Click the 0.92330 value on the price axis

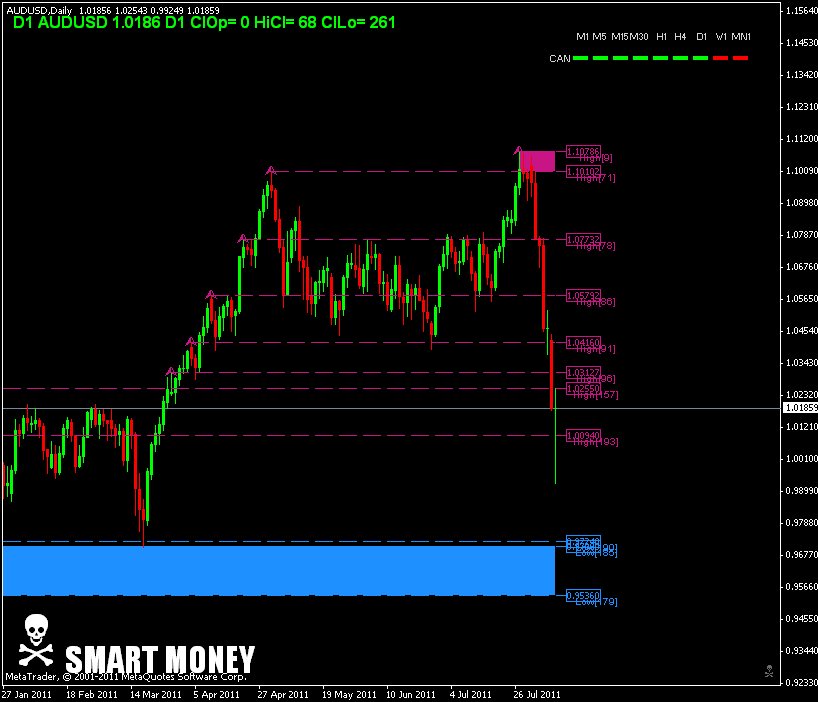pyautogui.click(x=801, y=682)
